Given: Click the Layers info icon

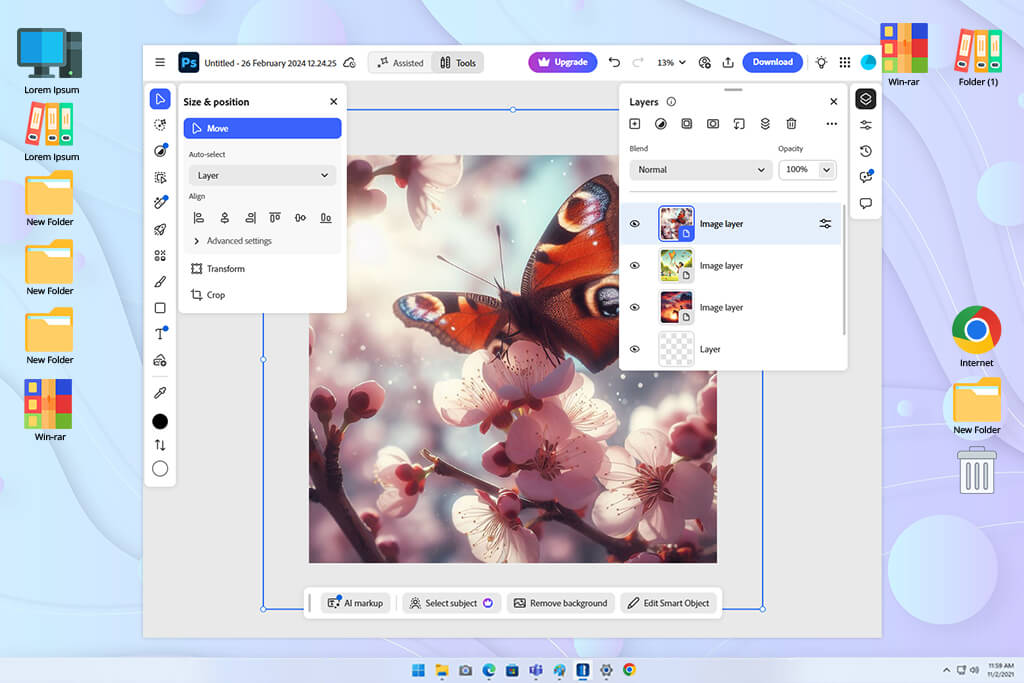Looking at the screenshot, I should [671, 102].
